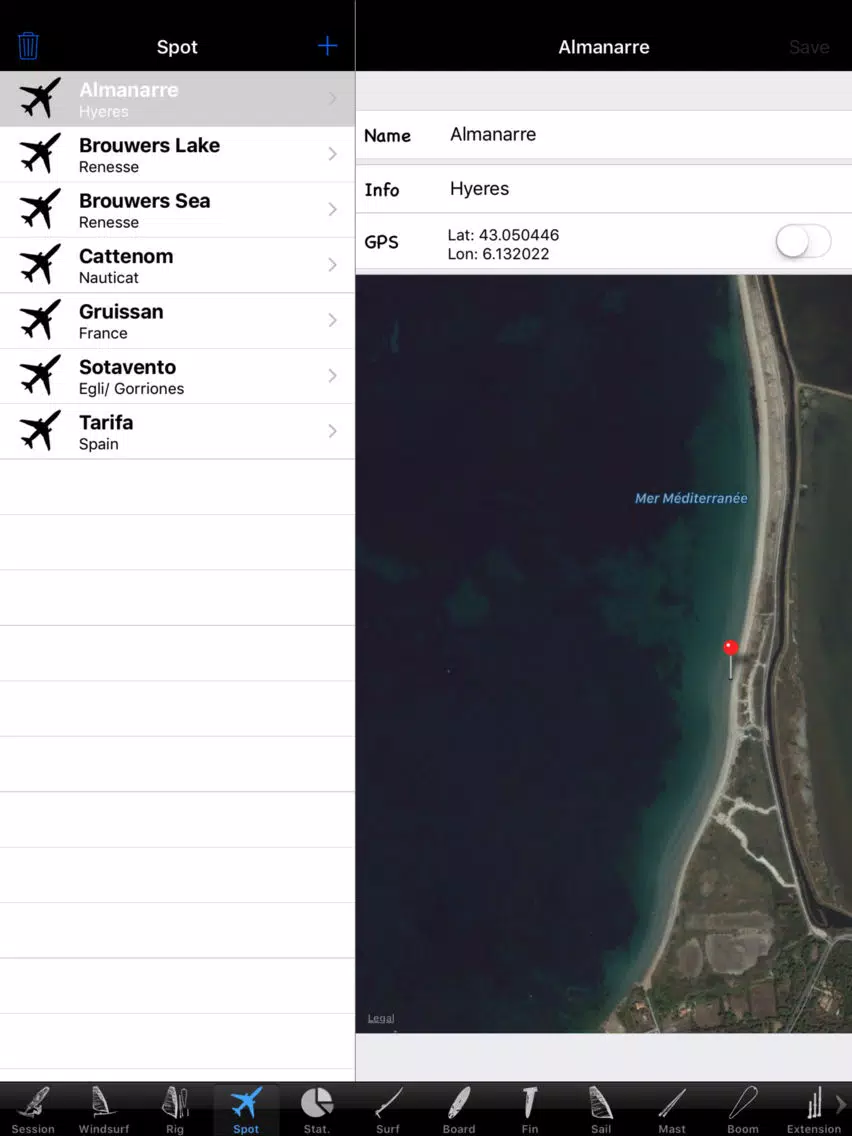Select the Brouwers Sea spot
This screenshot has height=1136, width=852.
[178, 209]
